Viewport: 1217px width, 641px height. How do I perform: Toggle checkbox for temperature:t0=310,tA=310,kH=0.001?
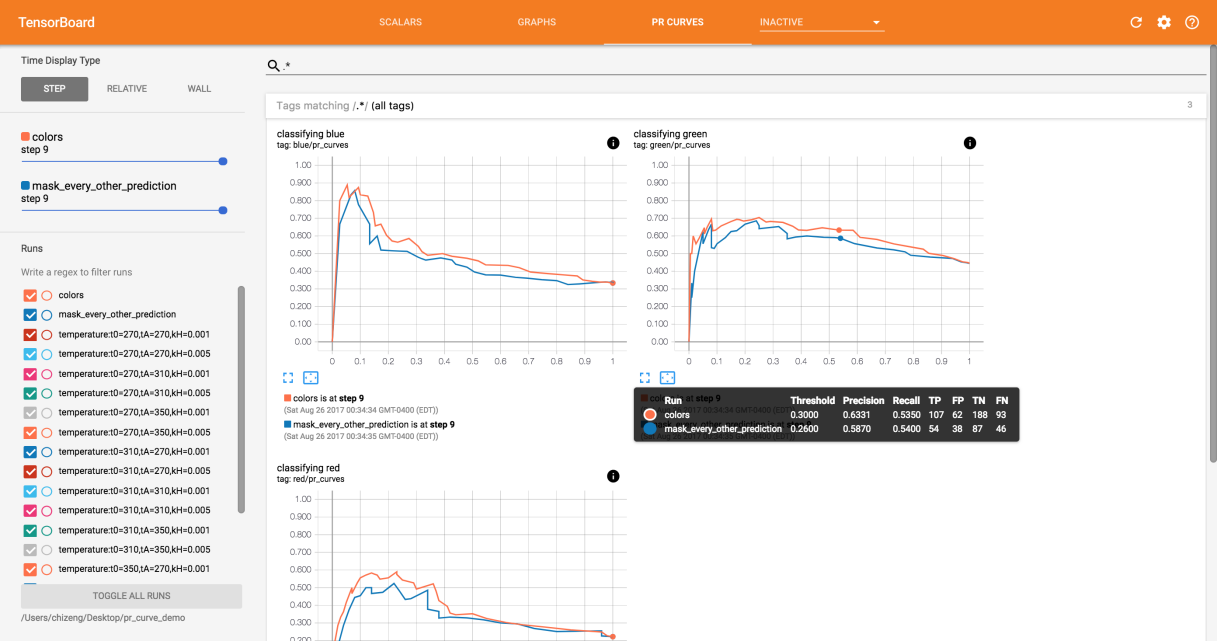(30, 491)
